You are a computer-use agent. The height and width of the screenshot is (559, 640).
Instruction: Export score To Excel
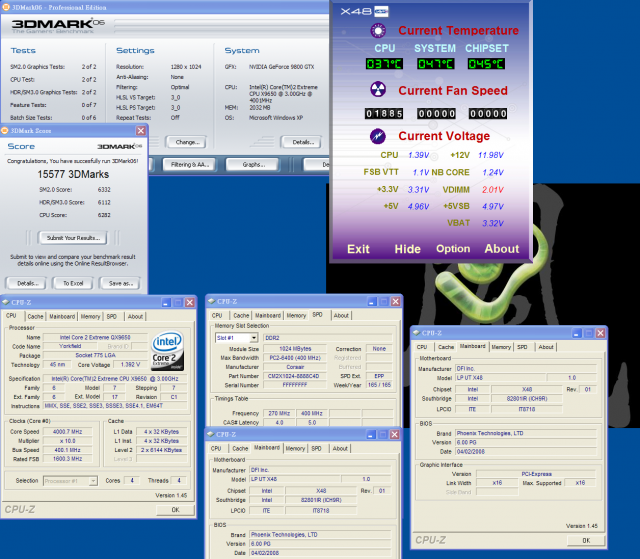click(73, 283)
